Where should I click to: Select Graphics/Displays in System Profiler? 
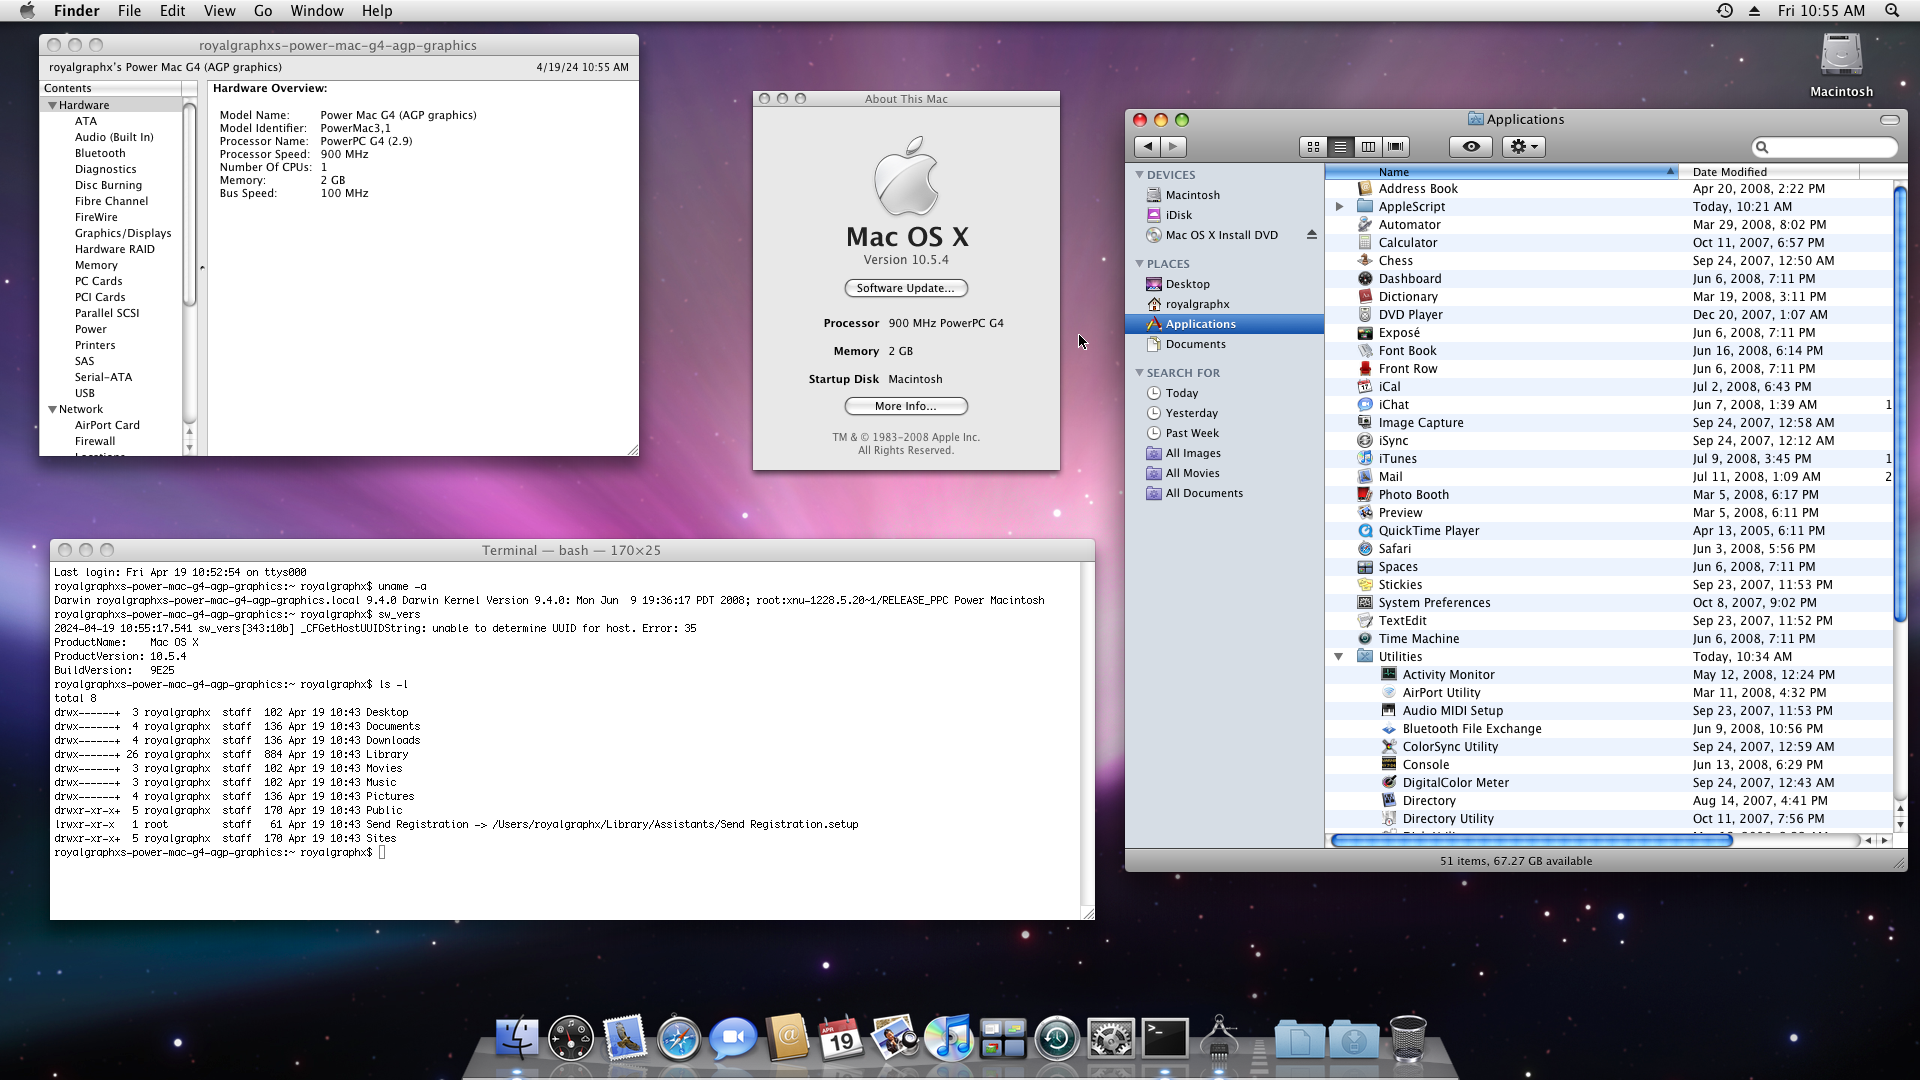[x=123, y=233]
